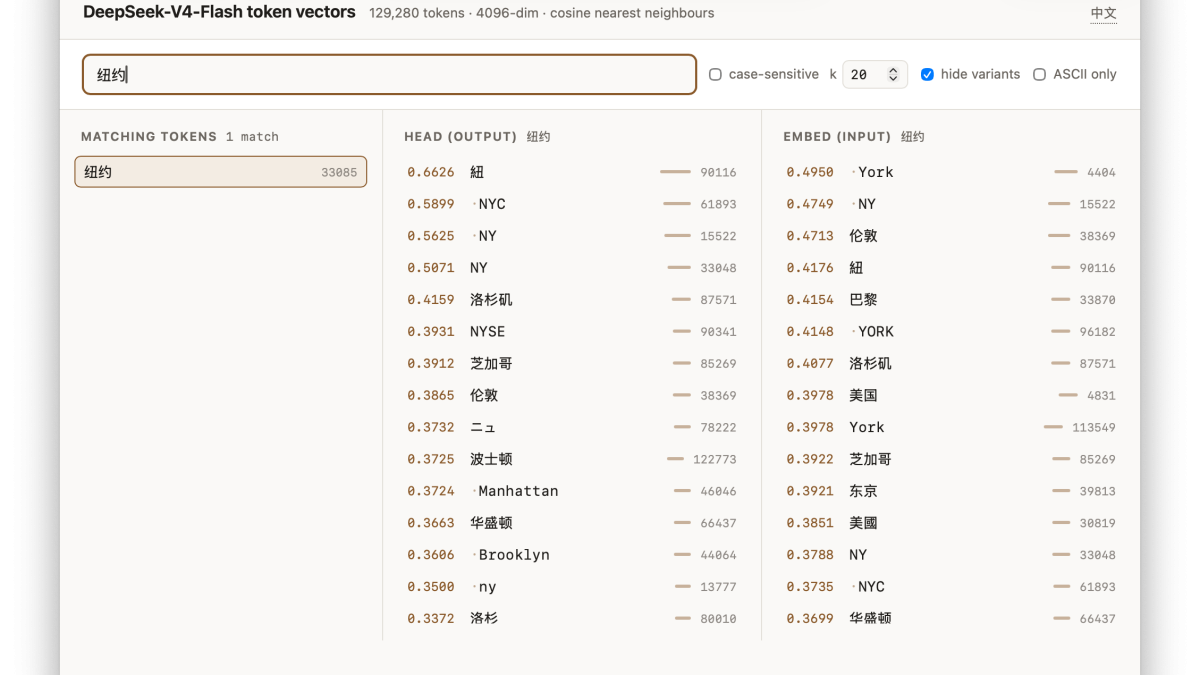The width and height of the screenshot is (1200, 675).
Task: Open the Head row NYC scored 0.5899
Action: coord(572,204)
